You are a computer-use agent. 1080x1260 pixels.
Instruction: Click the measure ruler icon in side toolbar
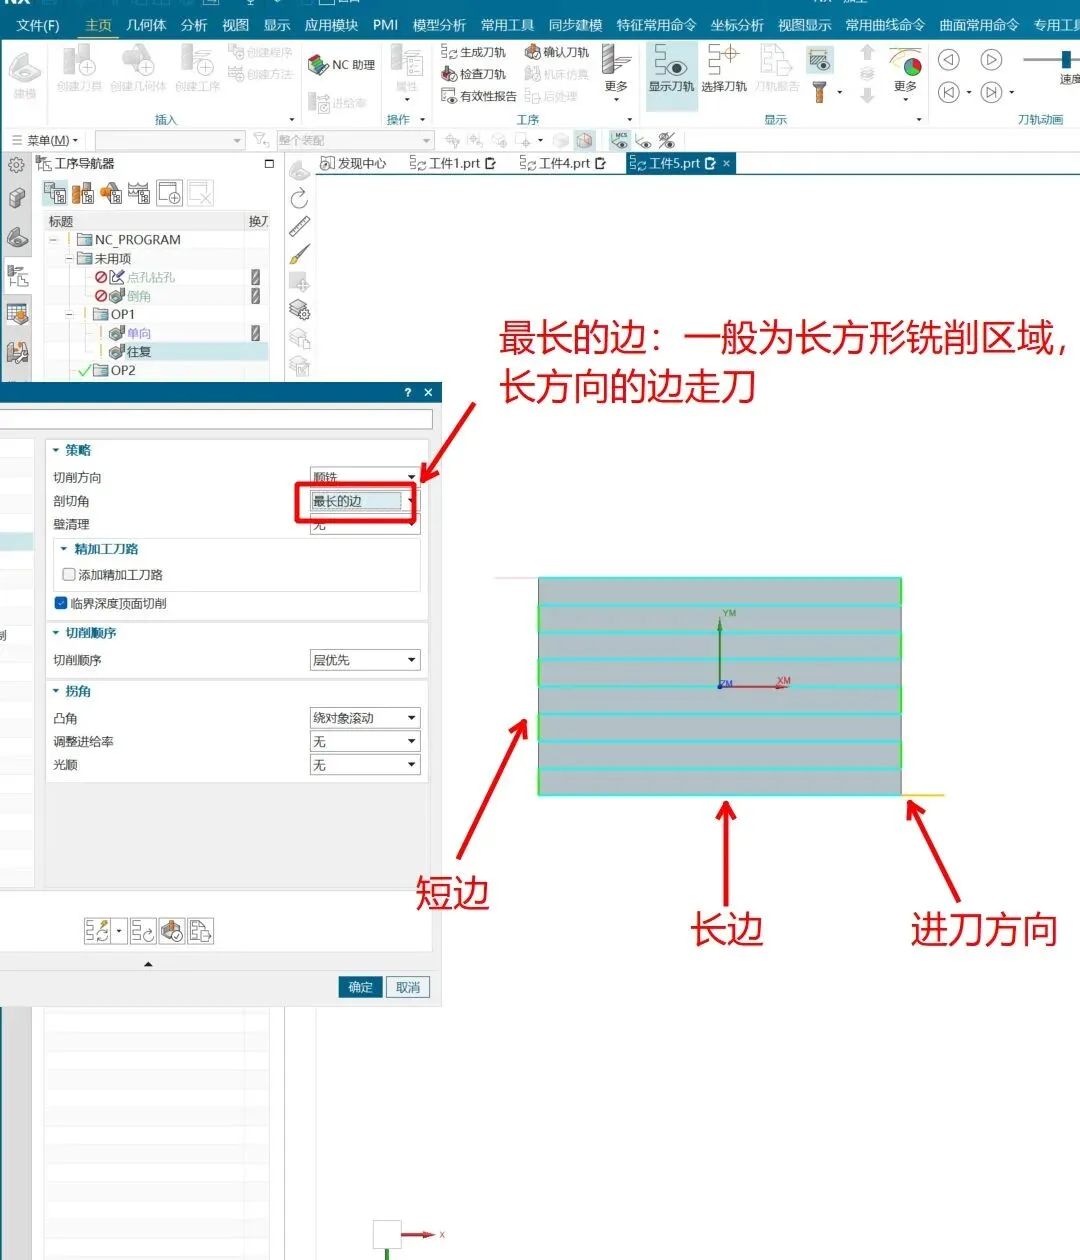click(299, 227)
